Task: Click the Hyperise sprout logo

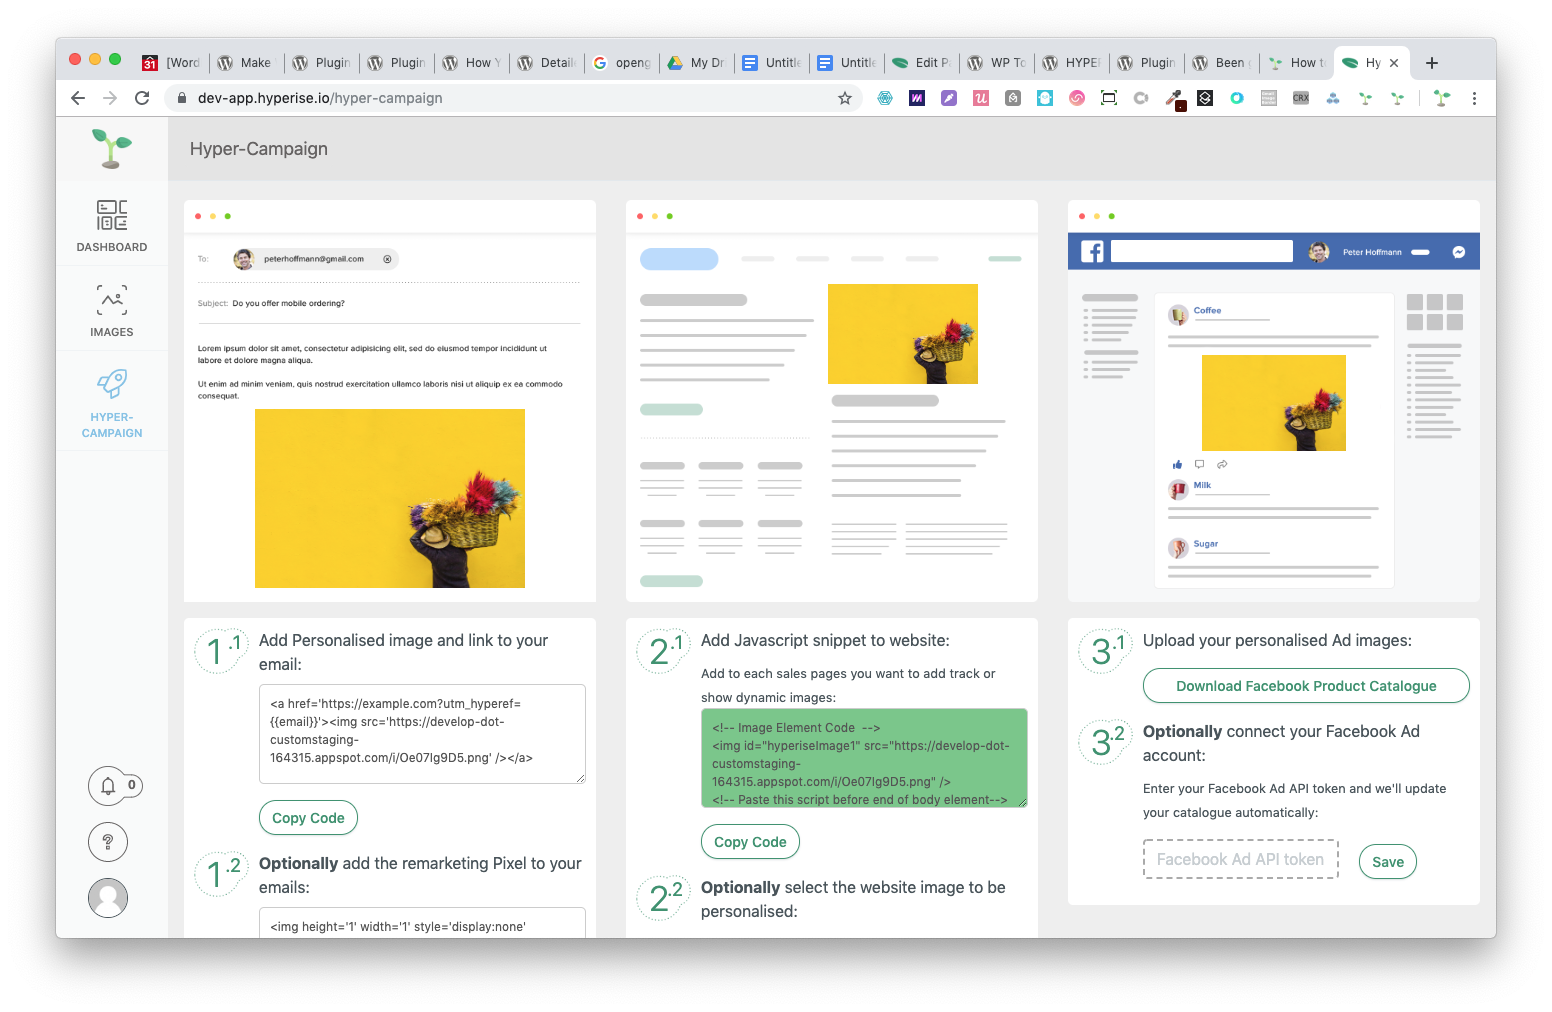Action: click(112, 148)
